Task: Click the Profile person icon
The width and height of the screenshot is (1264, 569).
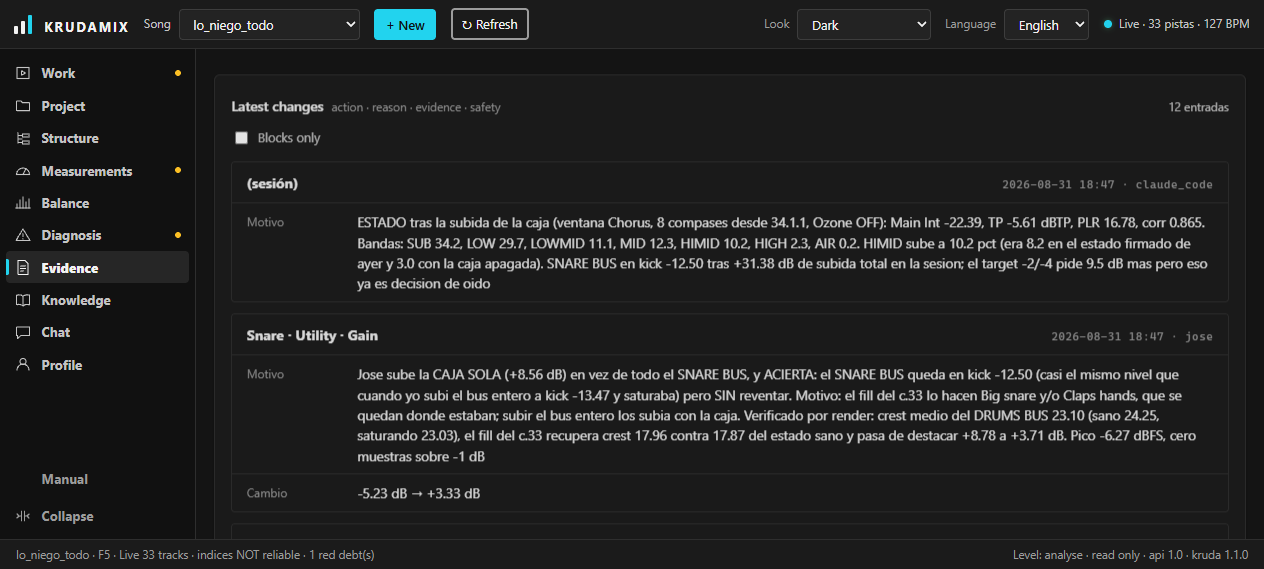Action: (23, 365)
